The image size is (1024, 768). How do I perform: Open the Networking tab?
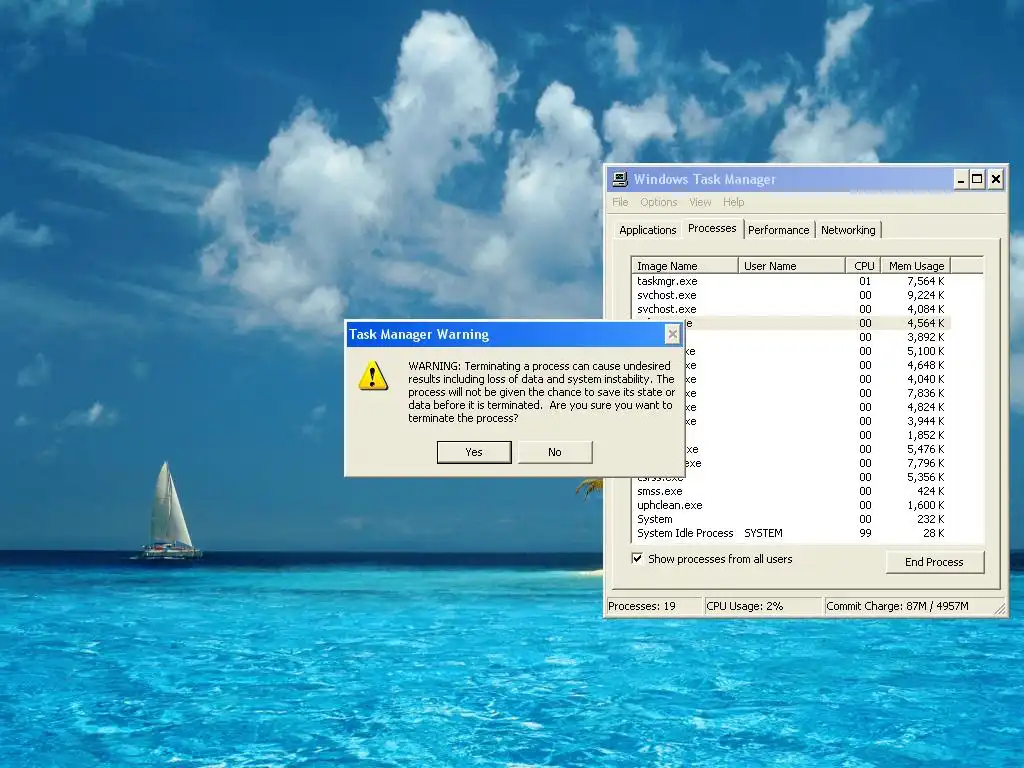pyautogui.click(x=848, y=230)
